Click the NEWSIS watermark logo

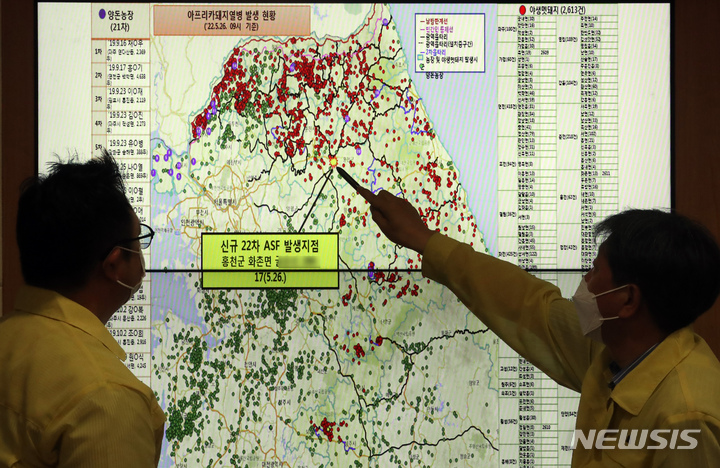tap(634, 439)
